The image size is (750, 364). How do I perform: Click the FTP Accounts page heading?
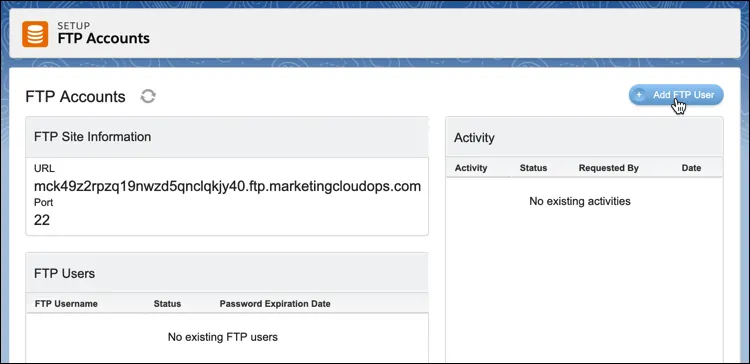click(75, 97)
